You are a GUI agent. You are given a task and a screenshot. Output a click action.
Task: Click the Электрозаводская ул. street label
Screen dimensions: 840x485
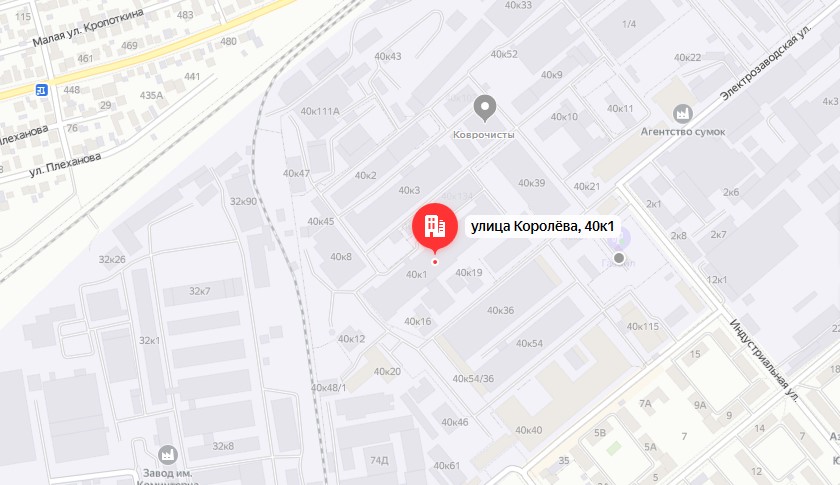tap(766, 63)
